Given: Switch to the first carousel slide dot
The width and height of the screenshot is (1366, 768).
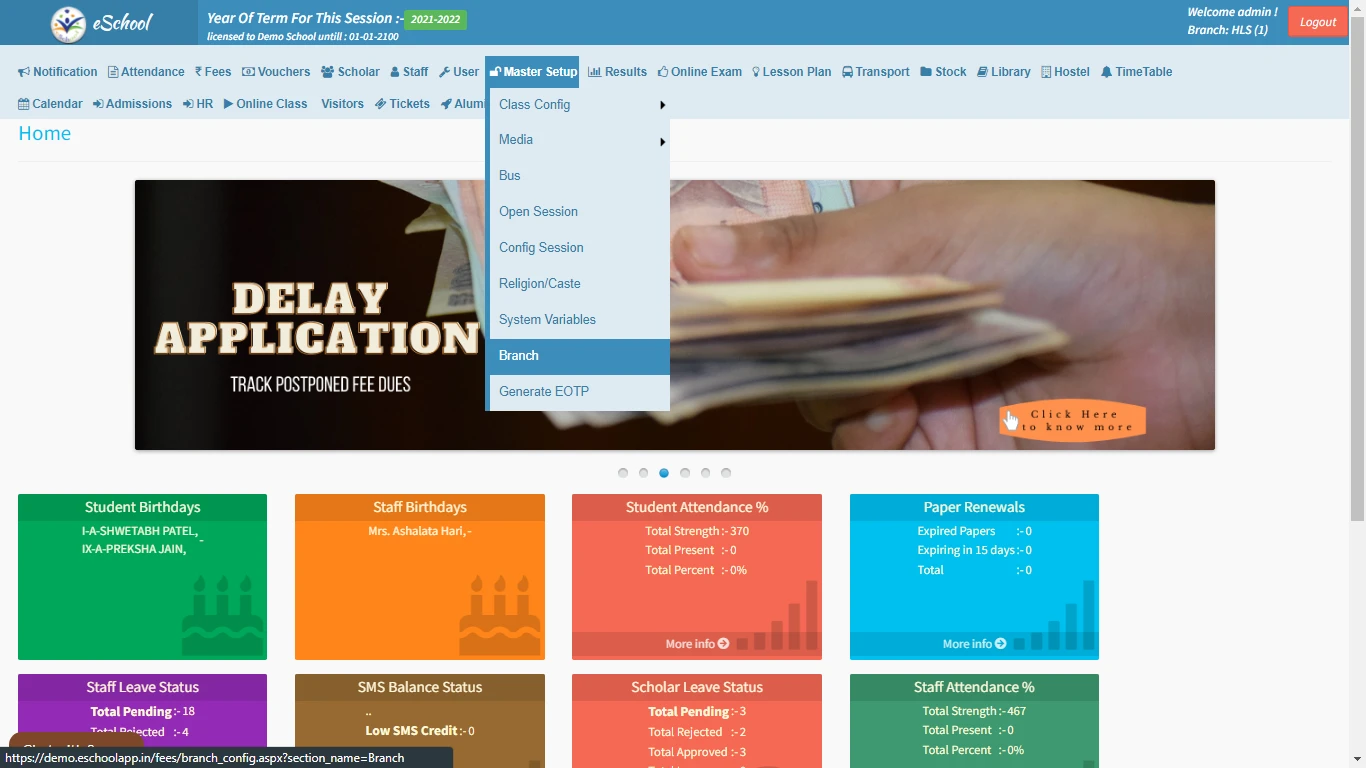Looking at the screenshot, I should pos(623,473).
